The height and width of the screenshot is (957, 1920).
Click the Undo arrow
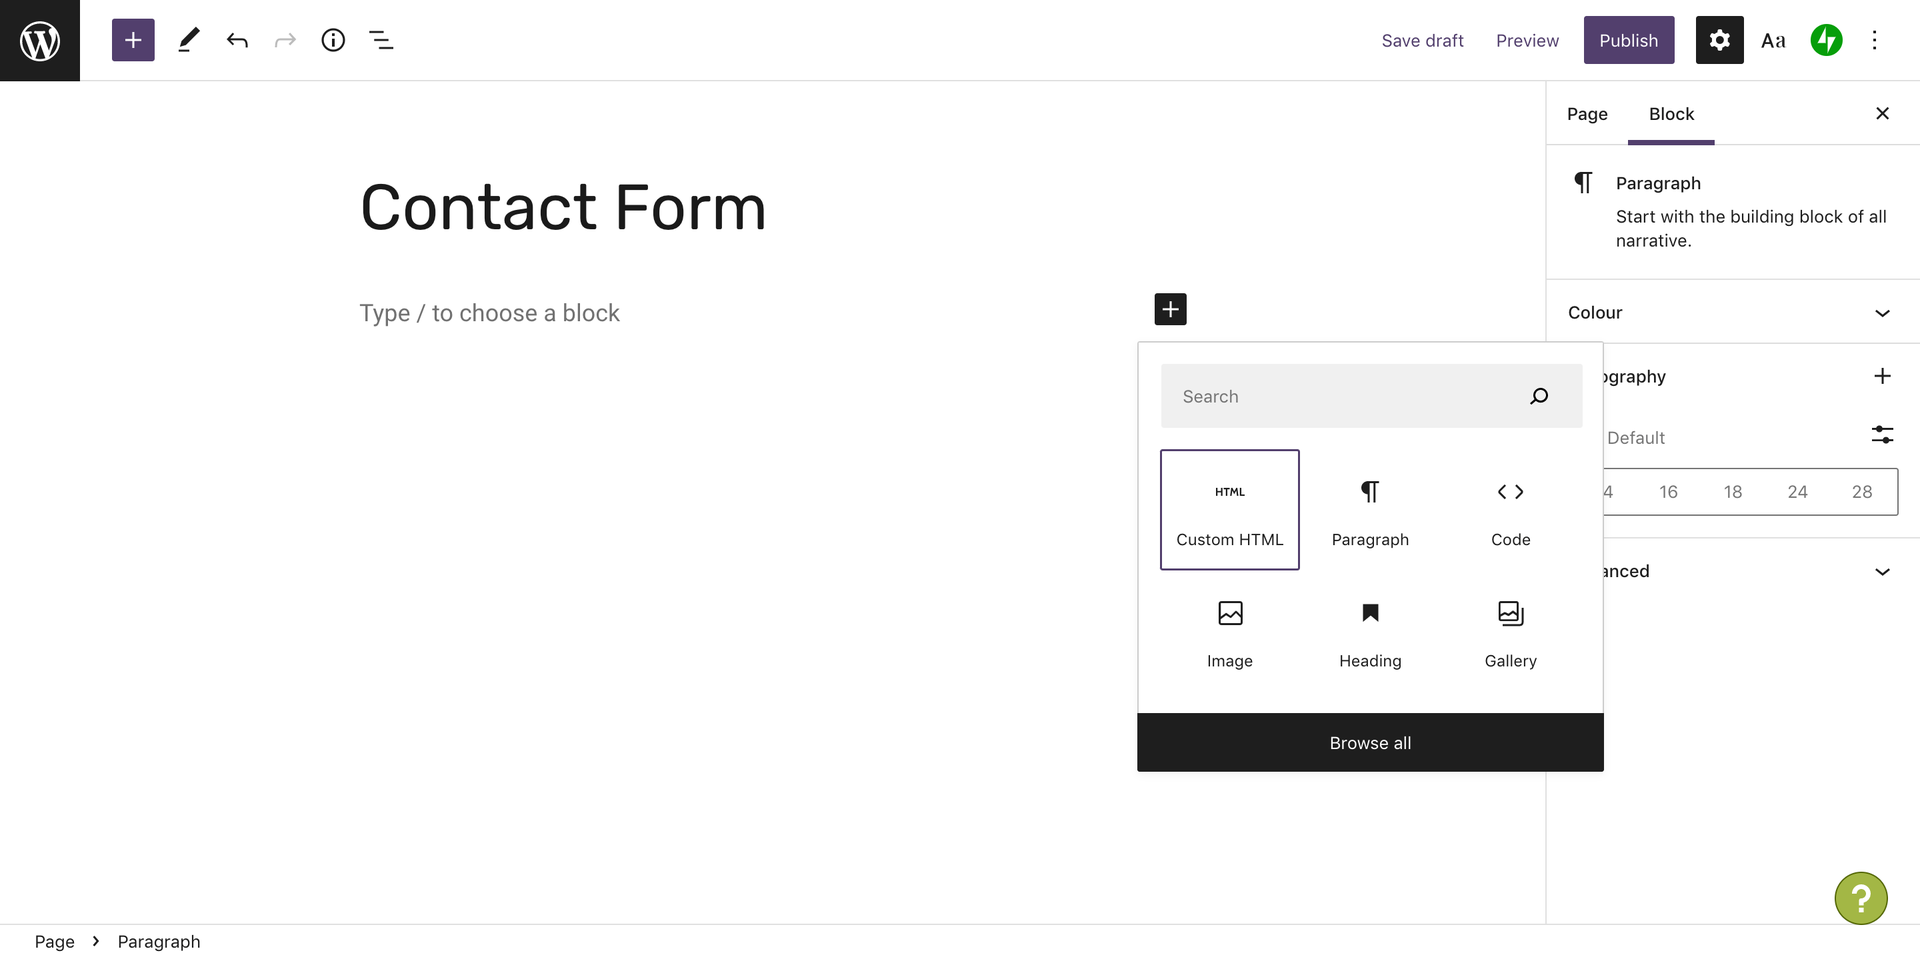[x=237, y=40]
